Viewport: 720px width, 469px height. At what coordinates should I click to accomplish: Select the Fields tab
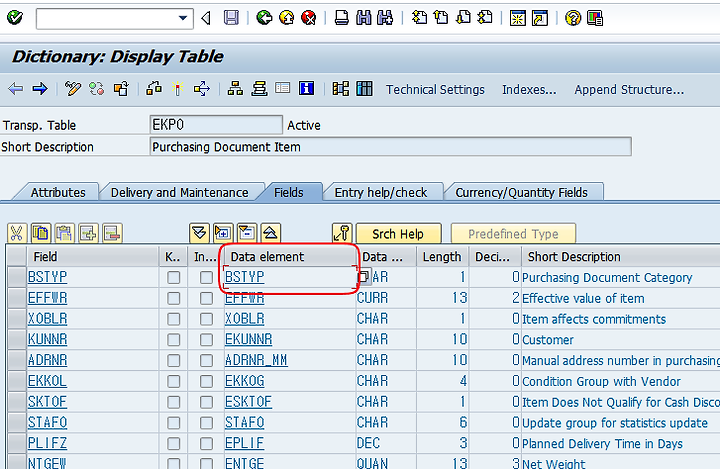tap(289, 192)
